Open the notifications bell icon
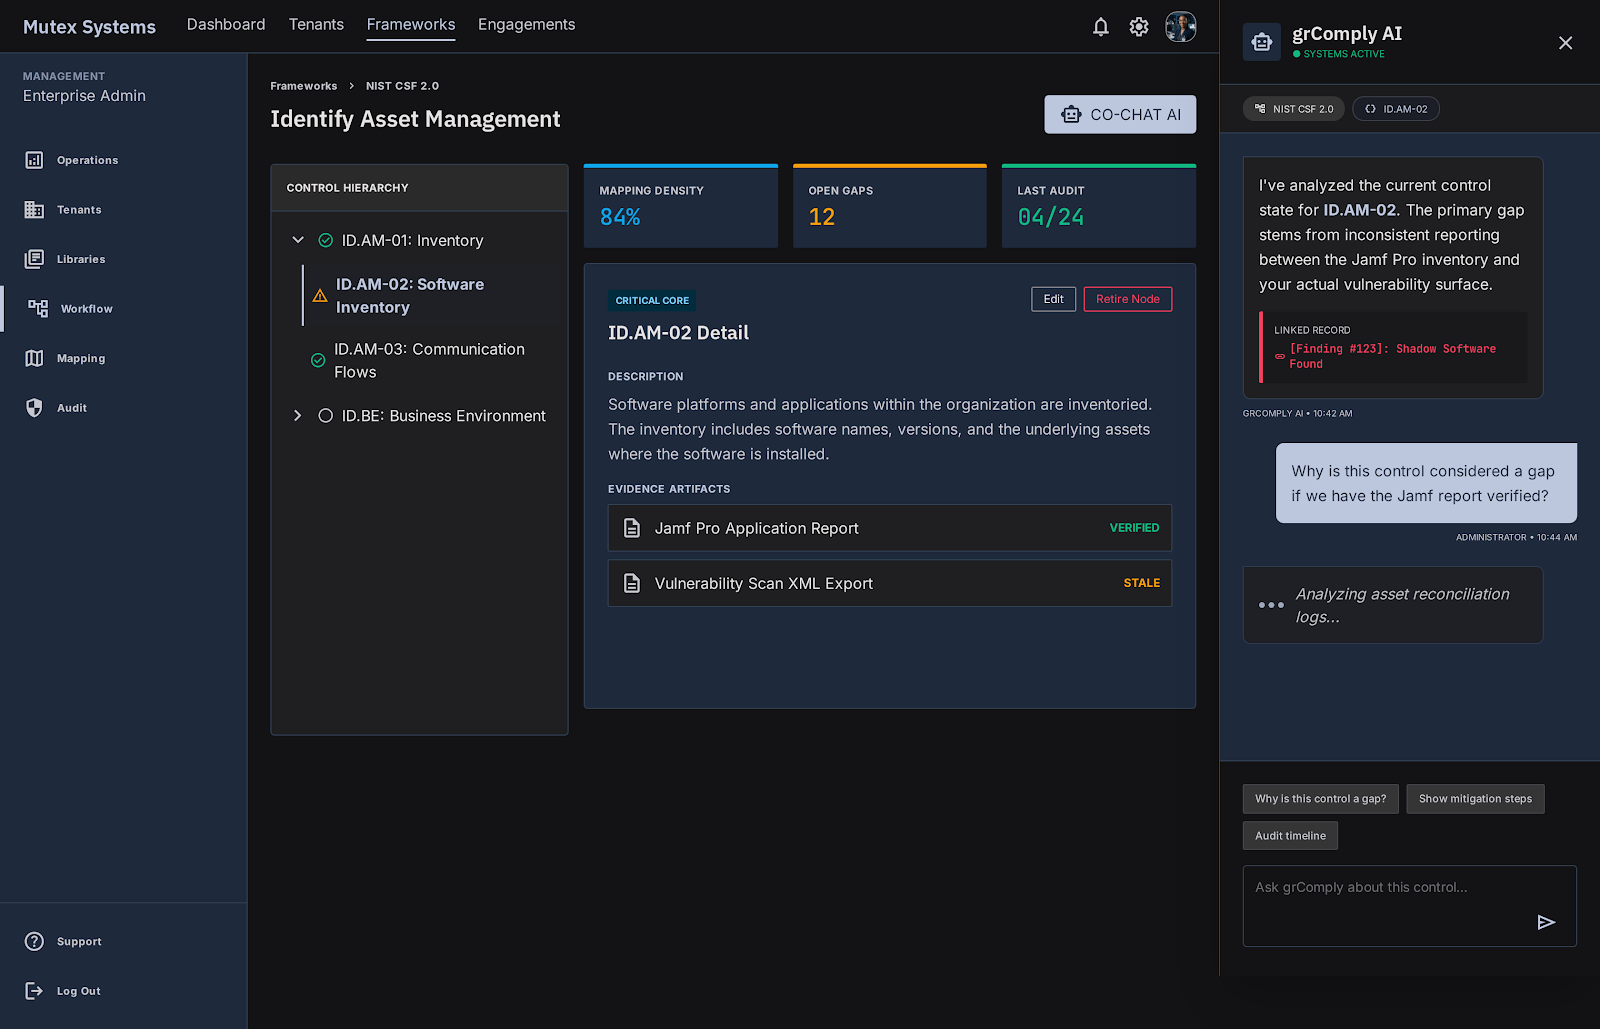The image size is (1600, 1029). pos(1100,27)
